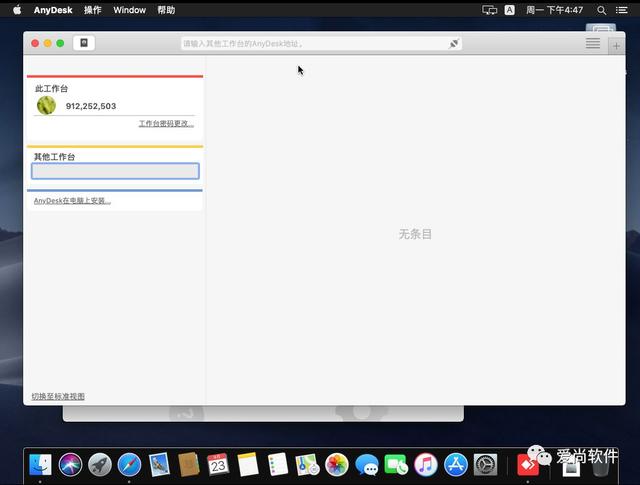Screen dimensions: 640x485
Task: Open the Window menu
Action: pyautogui.click(x=129, y=10)
